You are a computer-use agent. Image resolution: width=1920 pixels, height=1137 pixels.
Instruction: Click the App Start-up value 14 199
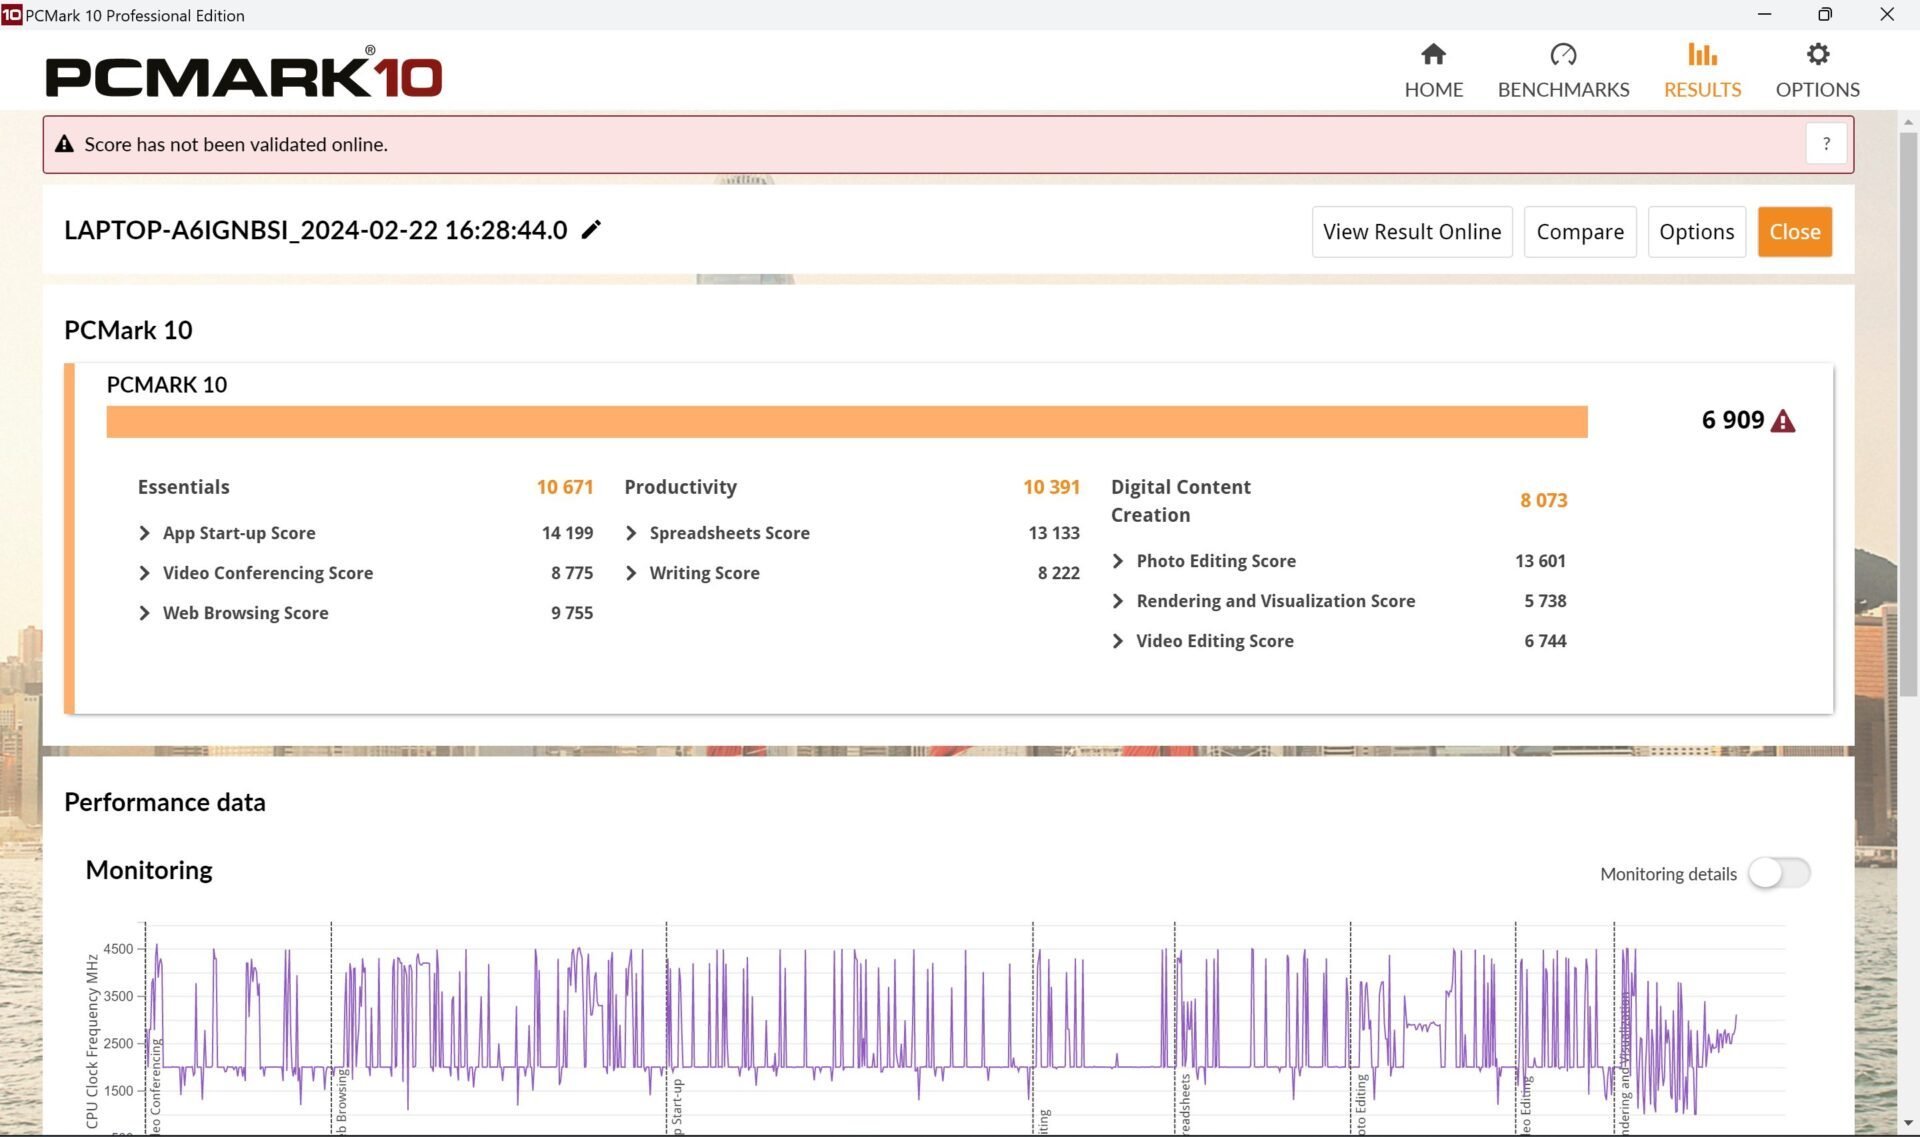tap(567, 533)
